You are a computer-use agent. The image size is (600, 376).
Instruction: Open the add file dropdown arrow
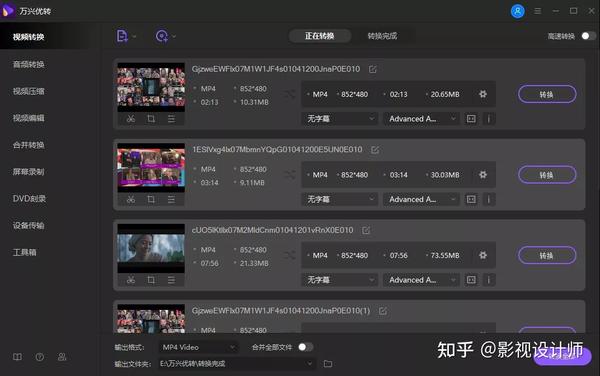(x=134, y=36)
